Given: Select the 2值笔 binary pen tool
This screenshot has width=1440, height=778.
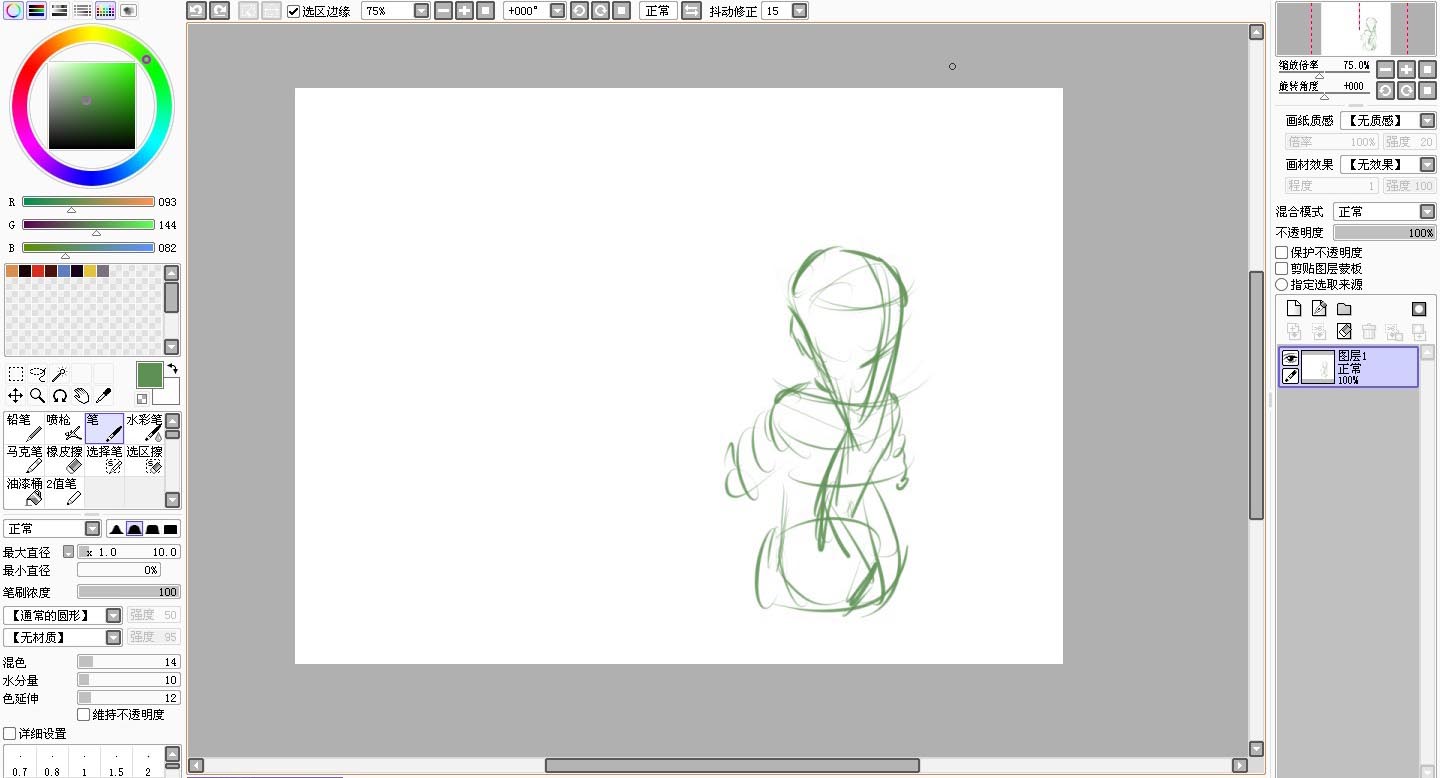Looking at the screenshot, I should coord(64,491).
